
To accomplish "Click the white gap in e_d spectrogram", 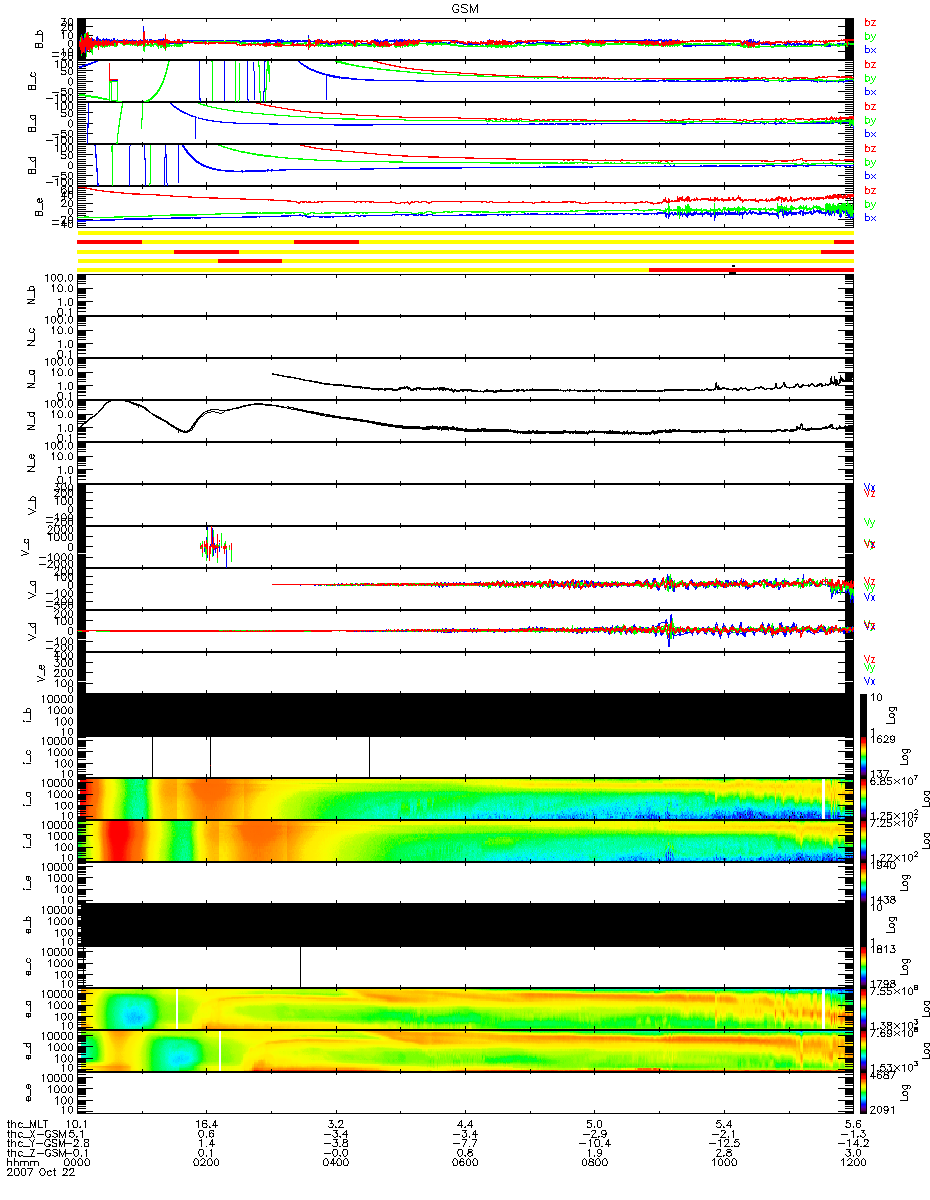I will (x=220, y=1051).
